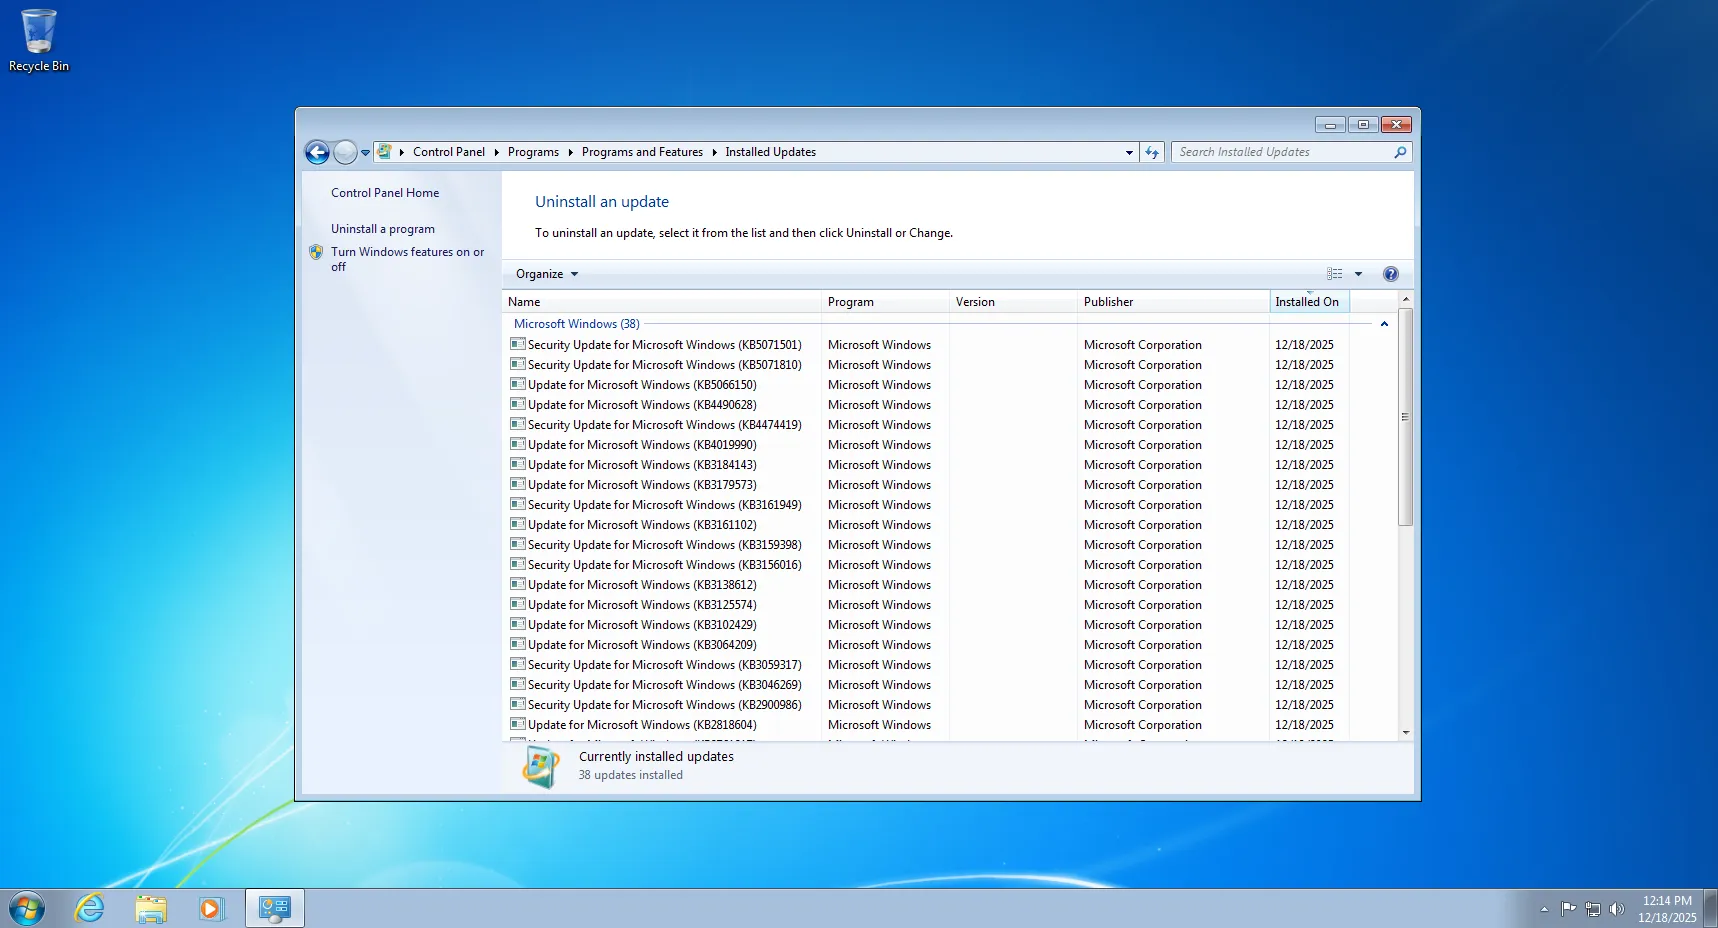
Task: Select Security Update KB3159398 row
Action: click(924, 545)
